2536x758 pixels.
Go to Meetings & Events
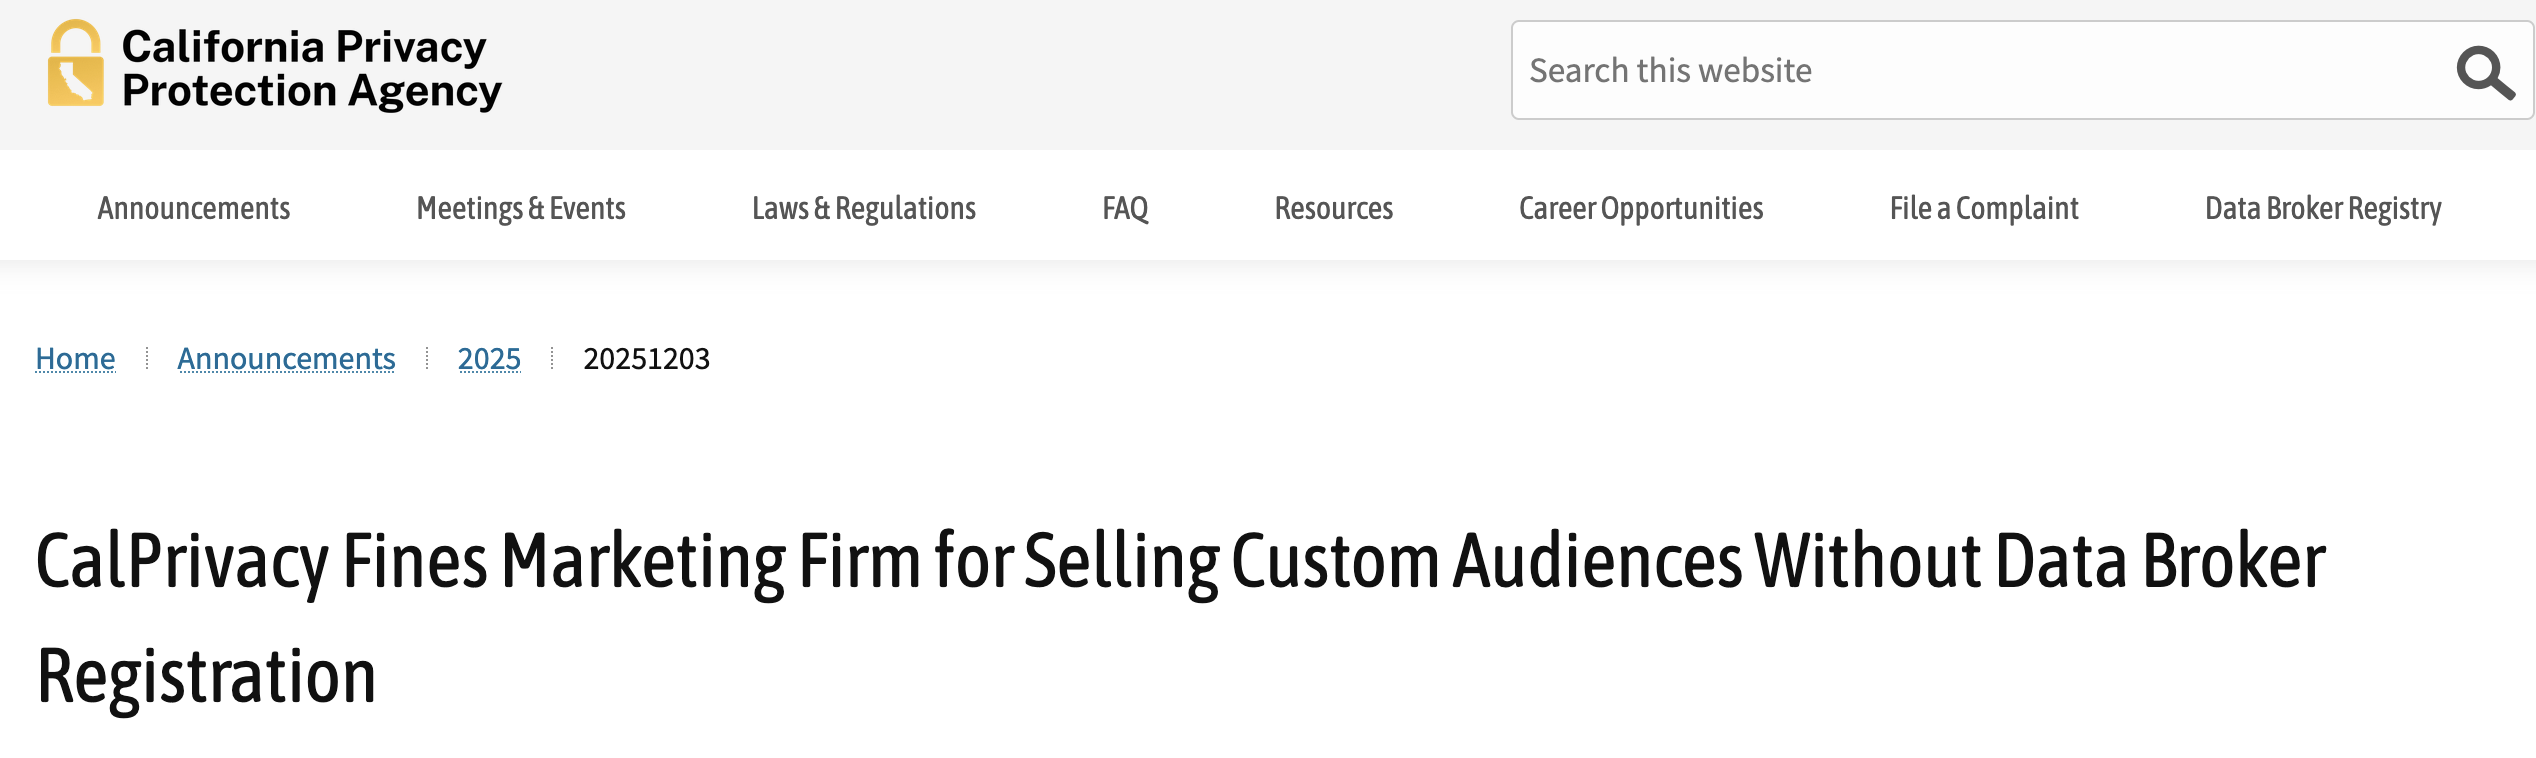[521, 208]
